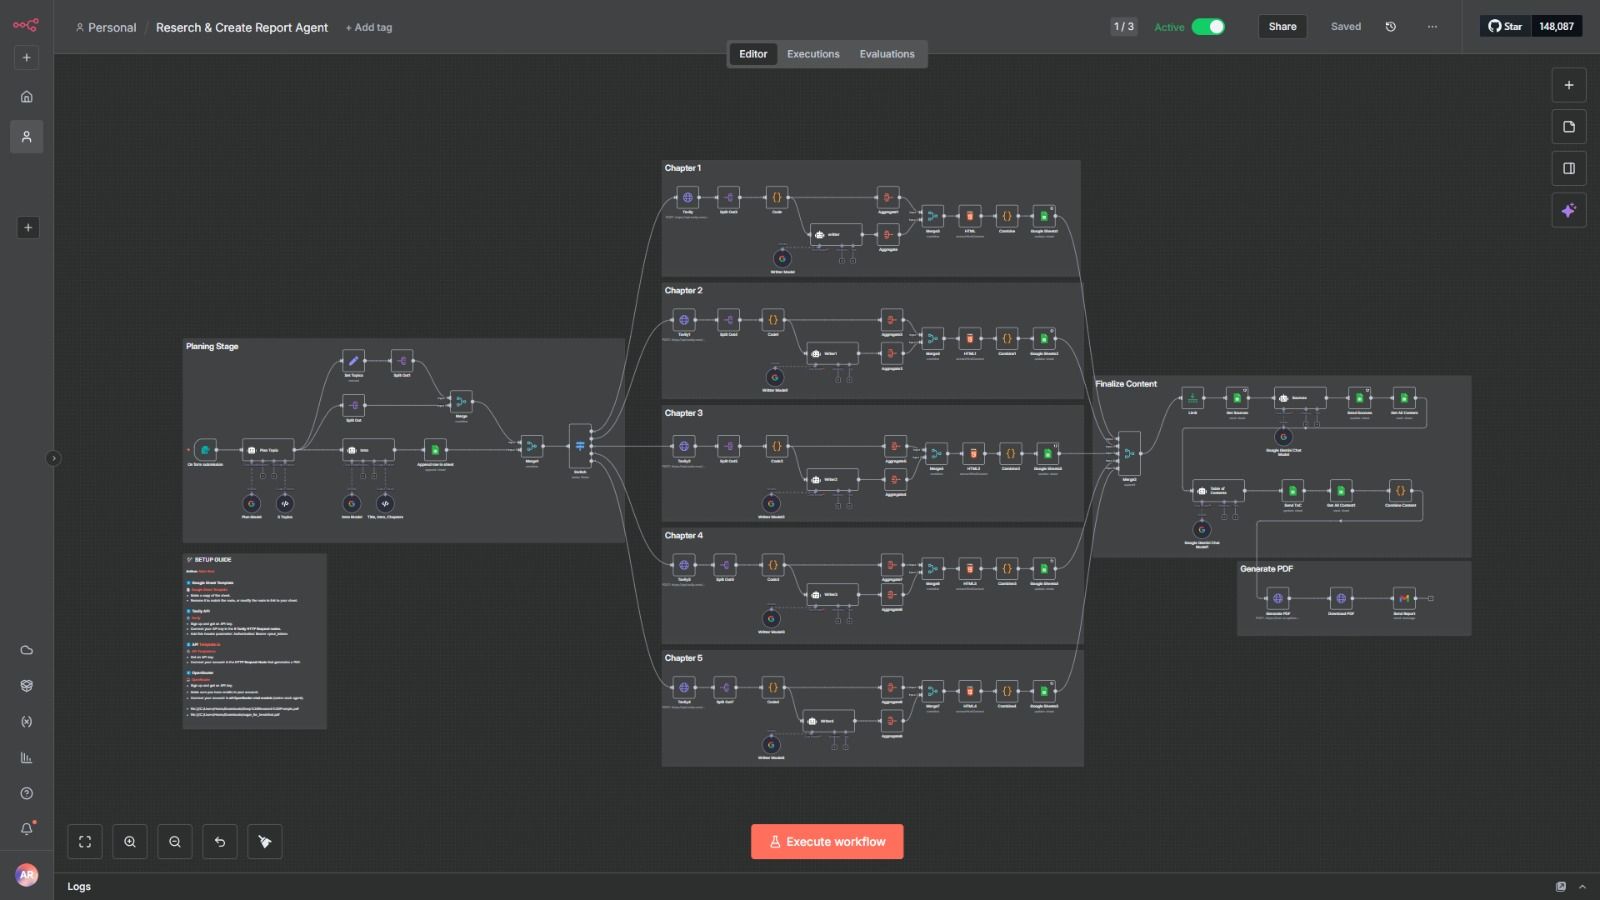Select the Merge2 node before Finalize Content
The width and height of the screenshot is (1600, 900).
(1129, 453)
